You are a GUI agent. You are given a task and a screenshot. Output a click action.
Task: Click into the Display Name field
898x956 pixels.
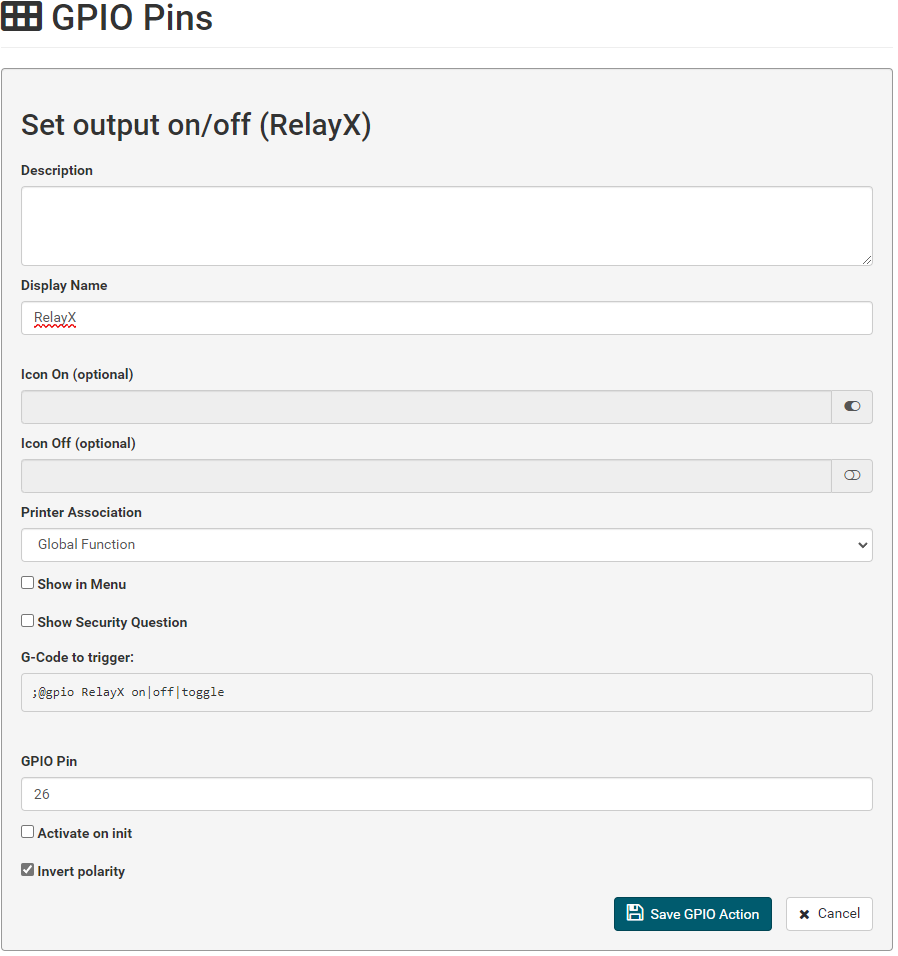[449, 319]
